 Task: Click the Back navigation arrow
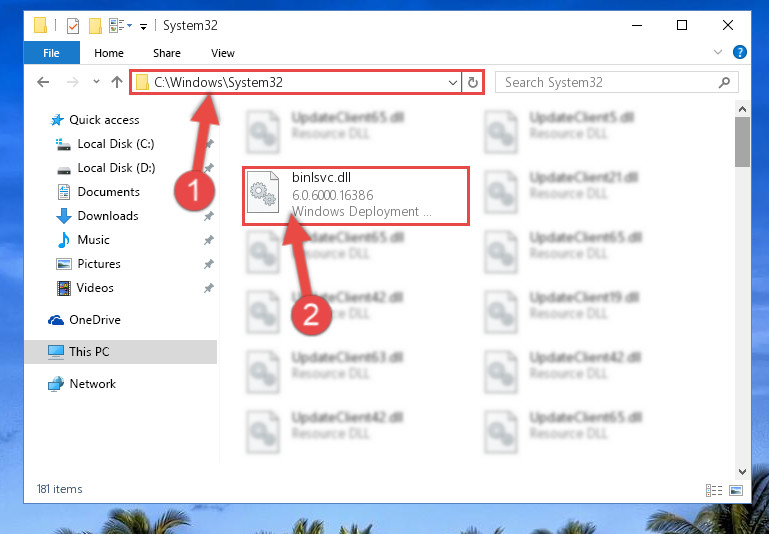tap(43, 82)
